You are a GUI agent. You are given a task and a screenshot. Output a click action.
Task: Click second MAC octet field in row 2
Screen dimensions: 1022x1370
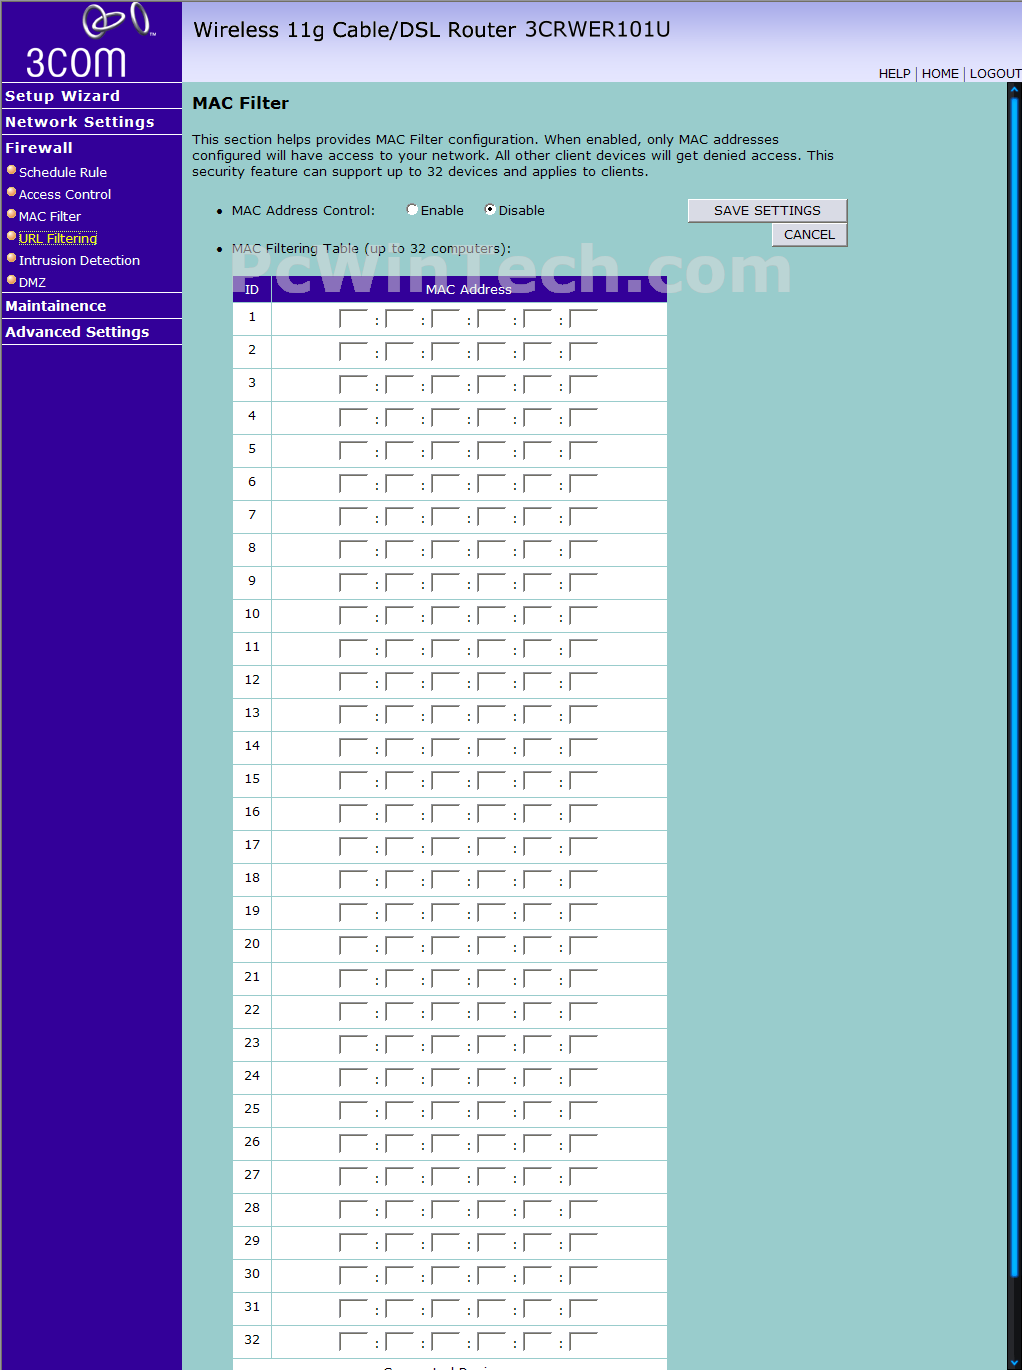click(x=400, y=352)
